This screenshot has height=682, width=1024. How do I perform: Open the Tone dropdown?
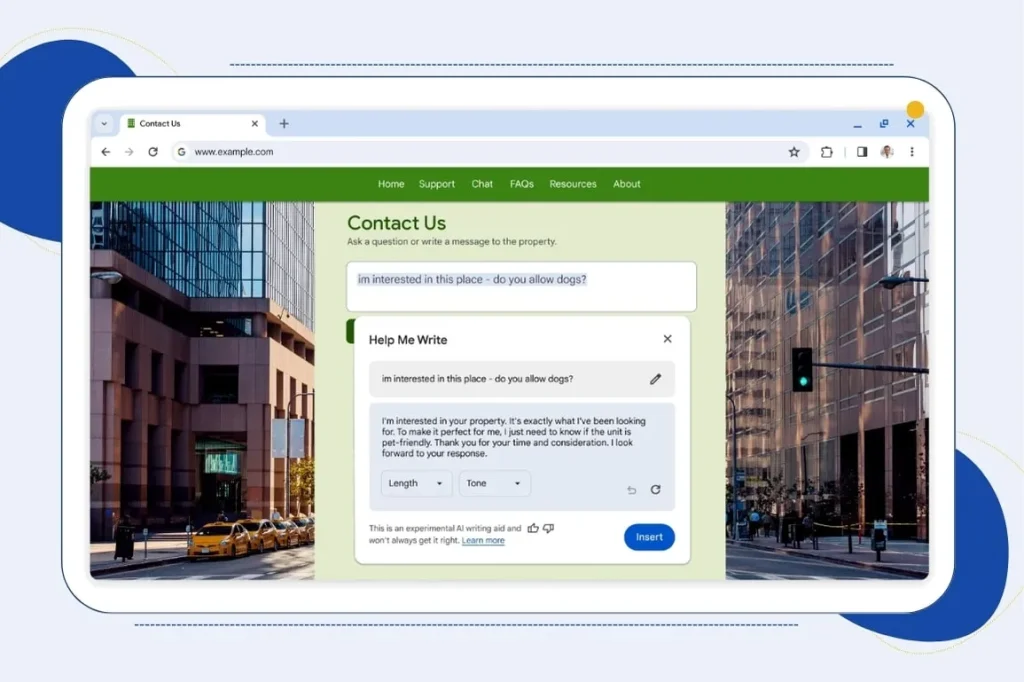494,483
